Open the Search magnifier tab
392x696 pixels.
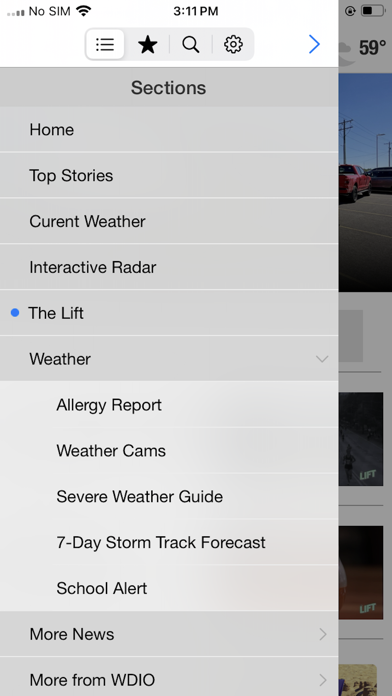(x=190, y=44)
